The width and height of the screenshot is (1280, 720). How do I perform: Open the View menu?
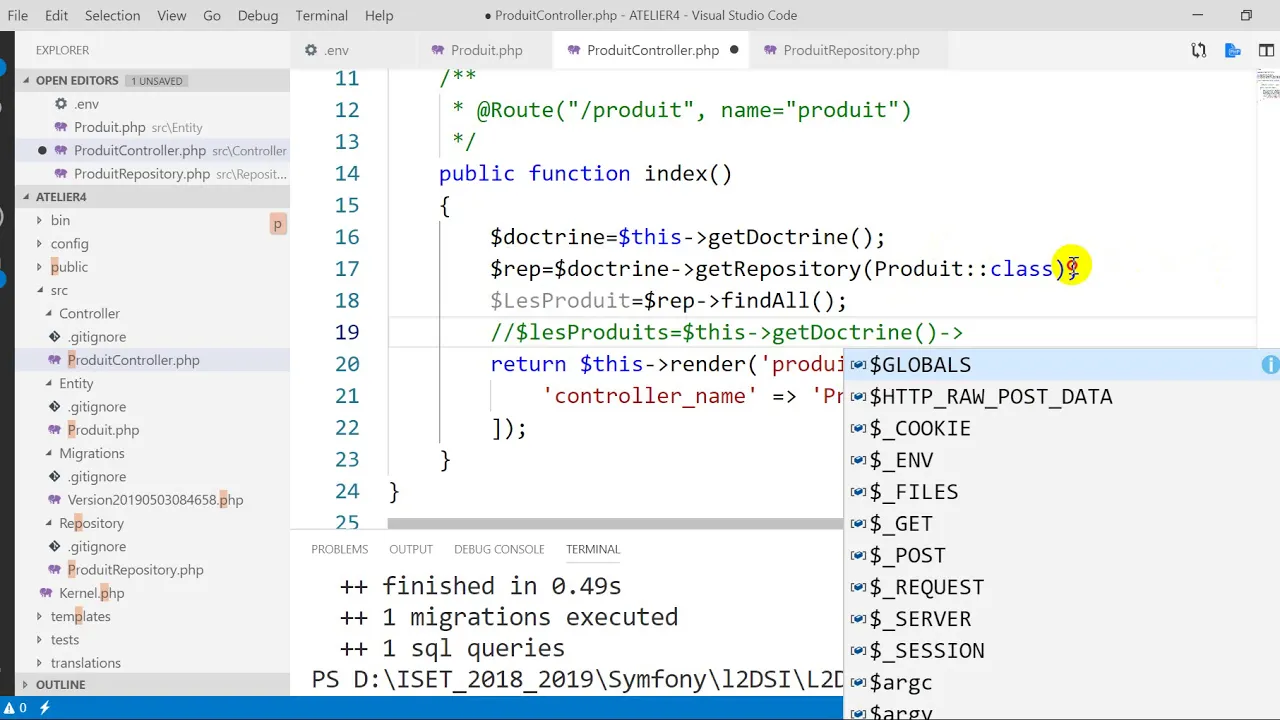[172, 15]
